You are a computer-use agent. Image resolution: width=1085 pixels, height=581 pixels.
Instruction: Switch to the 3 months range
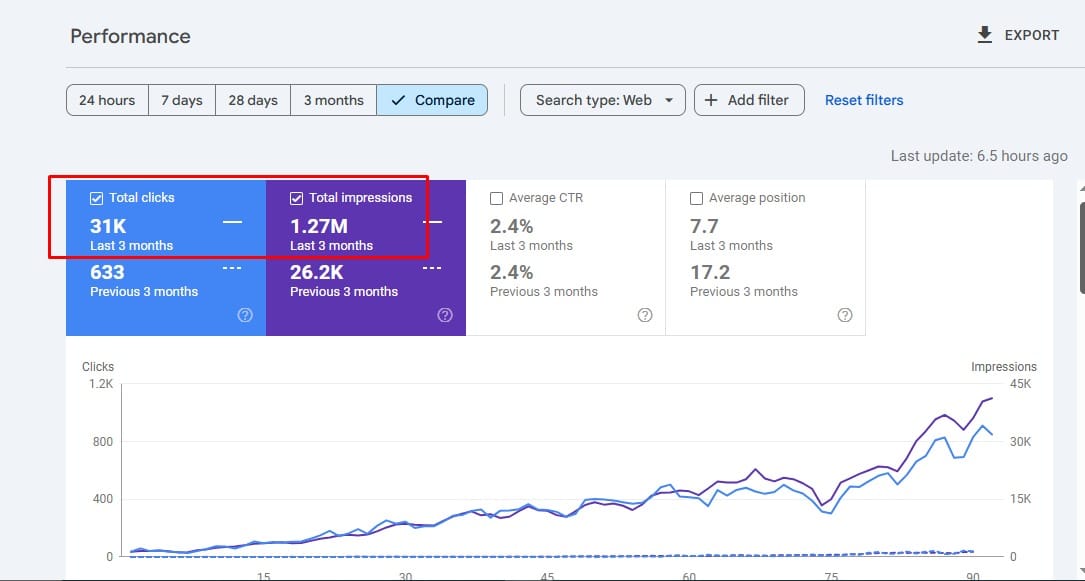[333, 100]
